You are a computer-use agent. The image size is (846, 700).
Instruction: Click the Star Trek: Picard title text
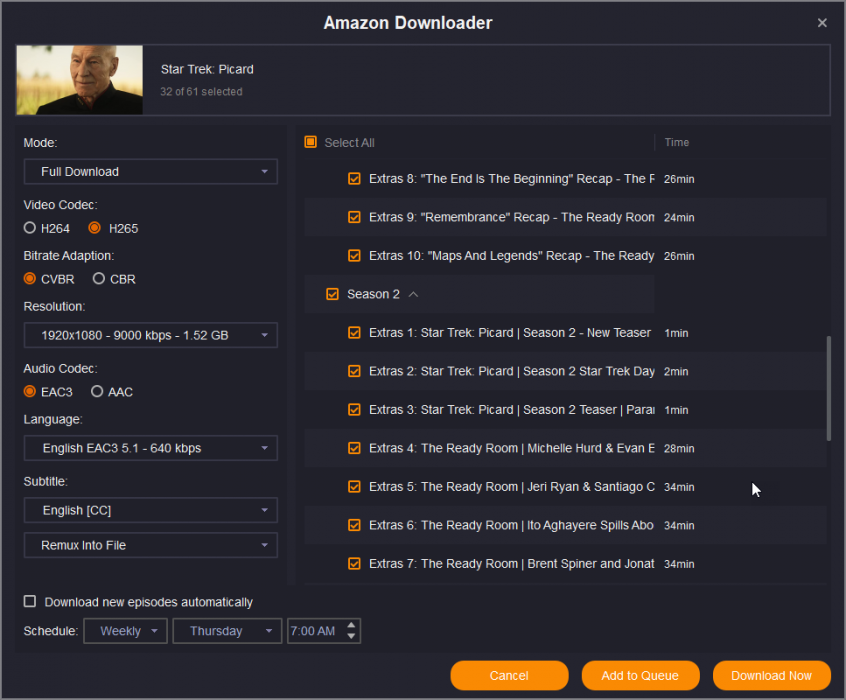point(207,69)
